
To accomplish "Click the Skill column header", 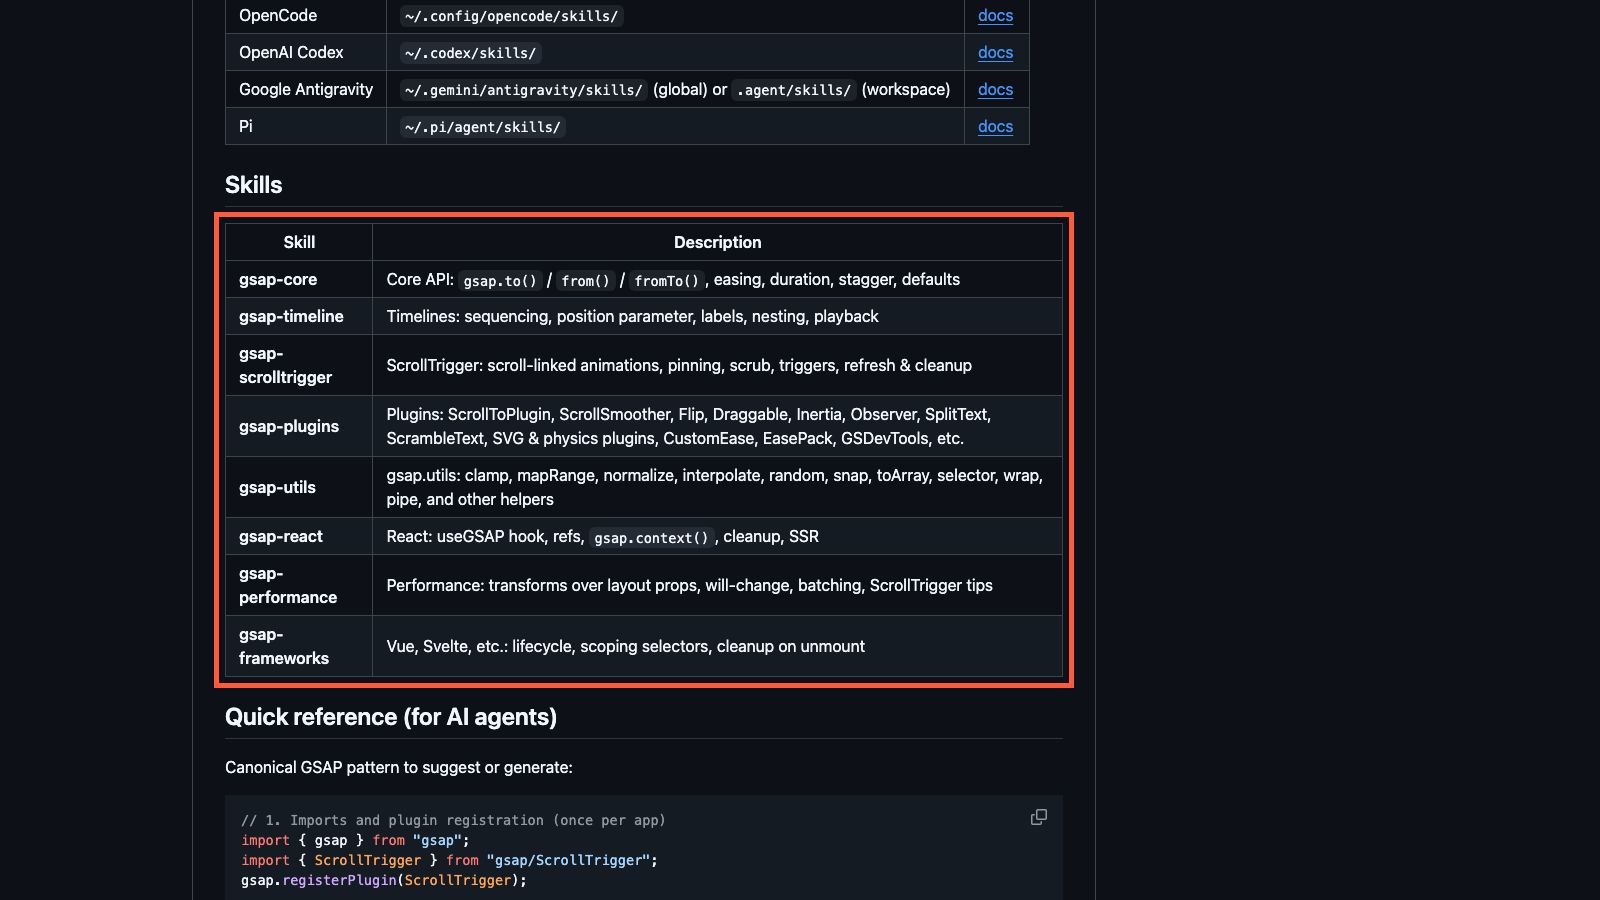I will click(299, 242).
